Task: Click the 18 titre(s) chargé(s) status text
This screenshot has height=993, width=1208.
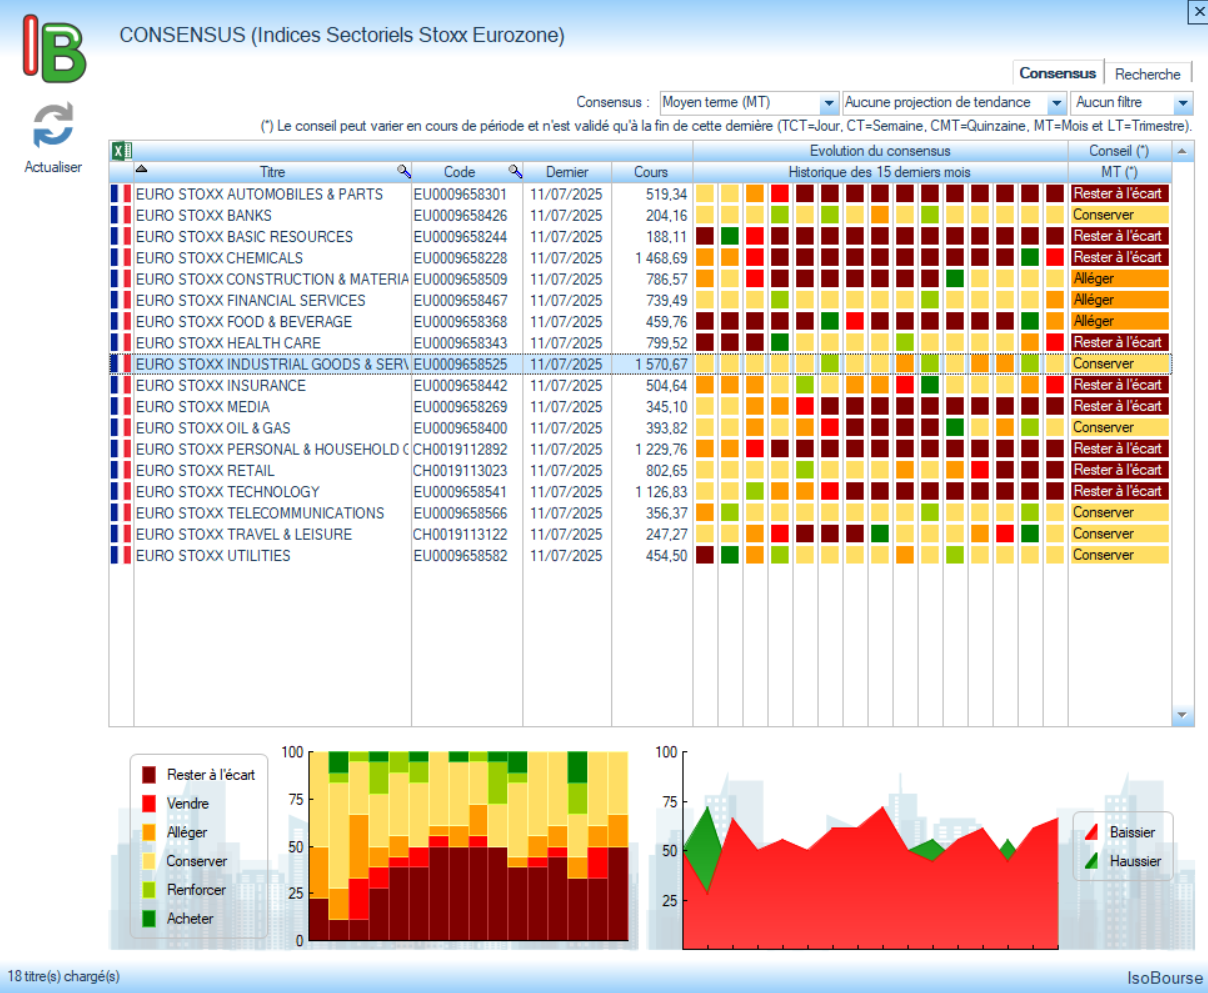Action: pyautogui.click(x=64, y=976)
